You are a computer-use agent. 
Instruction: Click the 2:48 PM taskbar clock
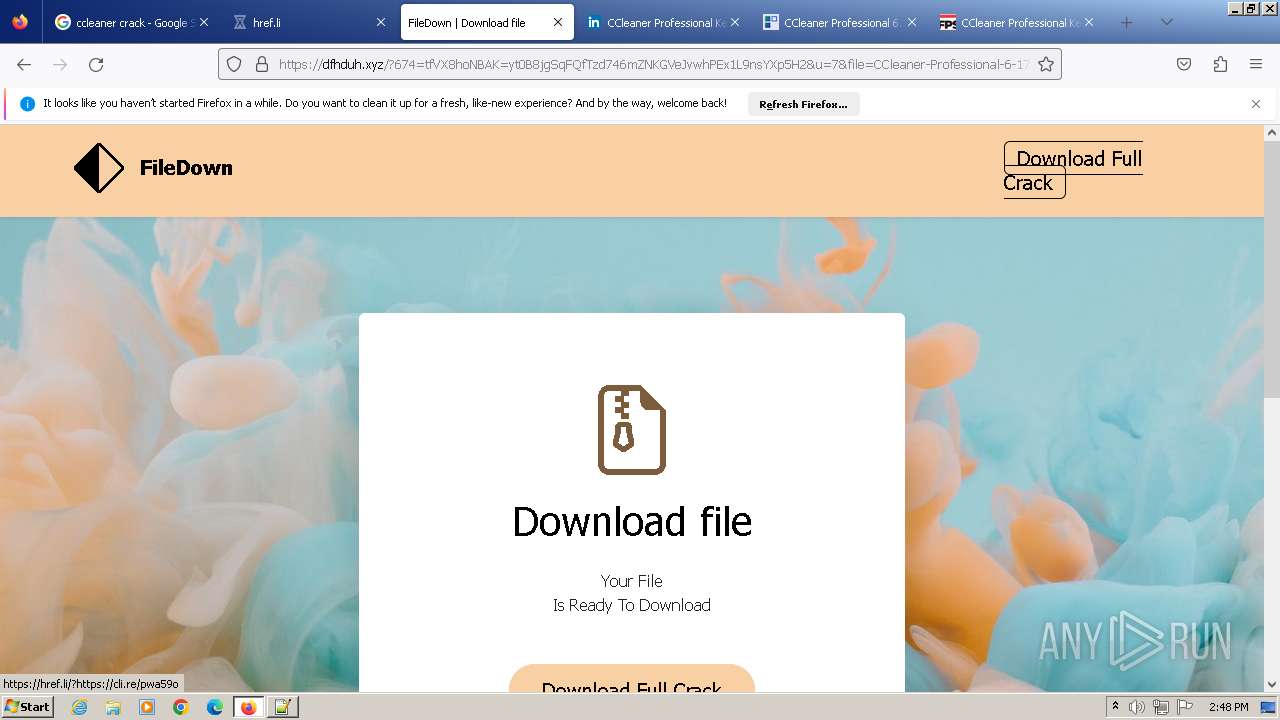tap(1228, 707)
